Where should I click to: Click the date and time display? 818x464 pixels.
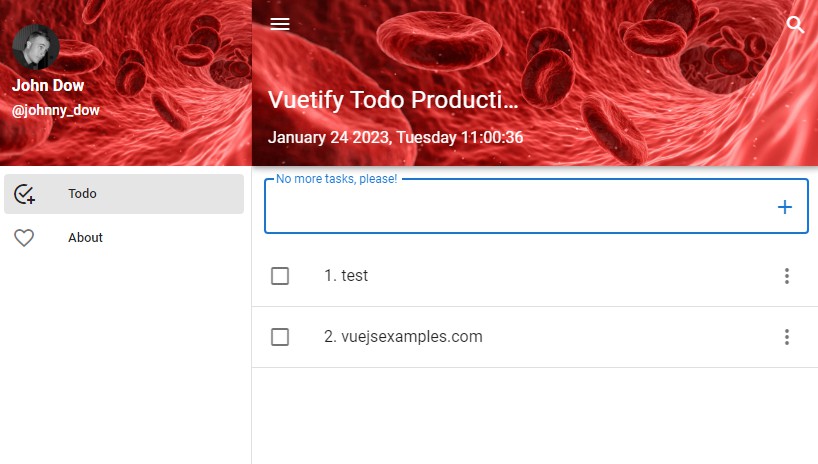(395, 138)
